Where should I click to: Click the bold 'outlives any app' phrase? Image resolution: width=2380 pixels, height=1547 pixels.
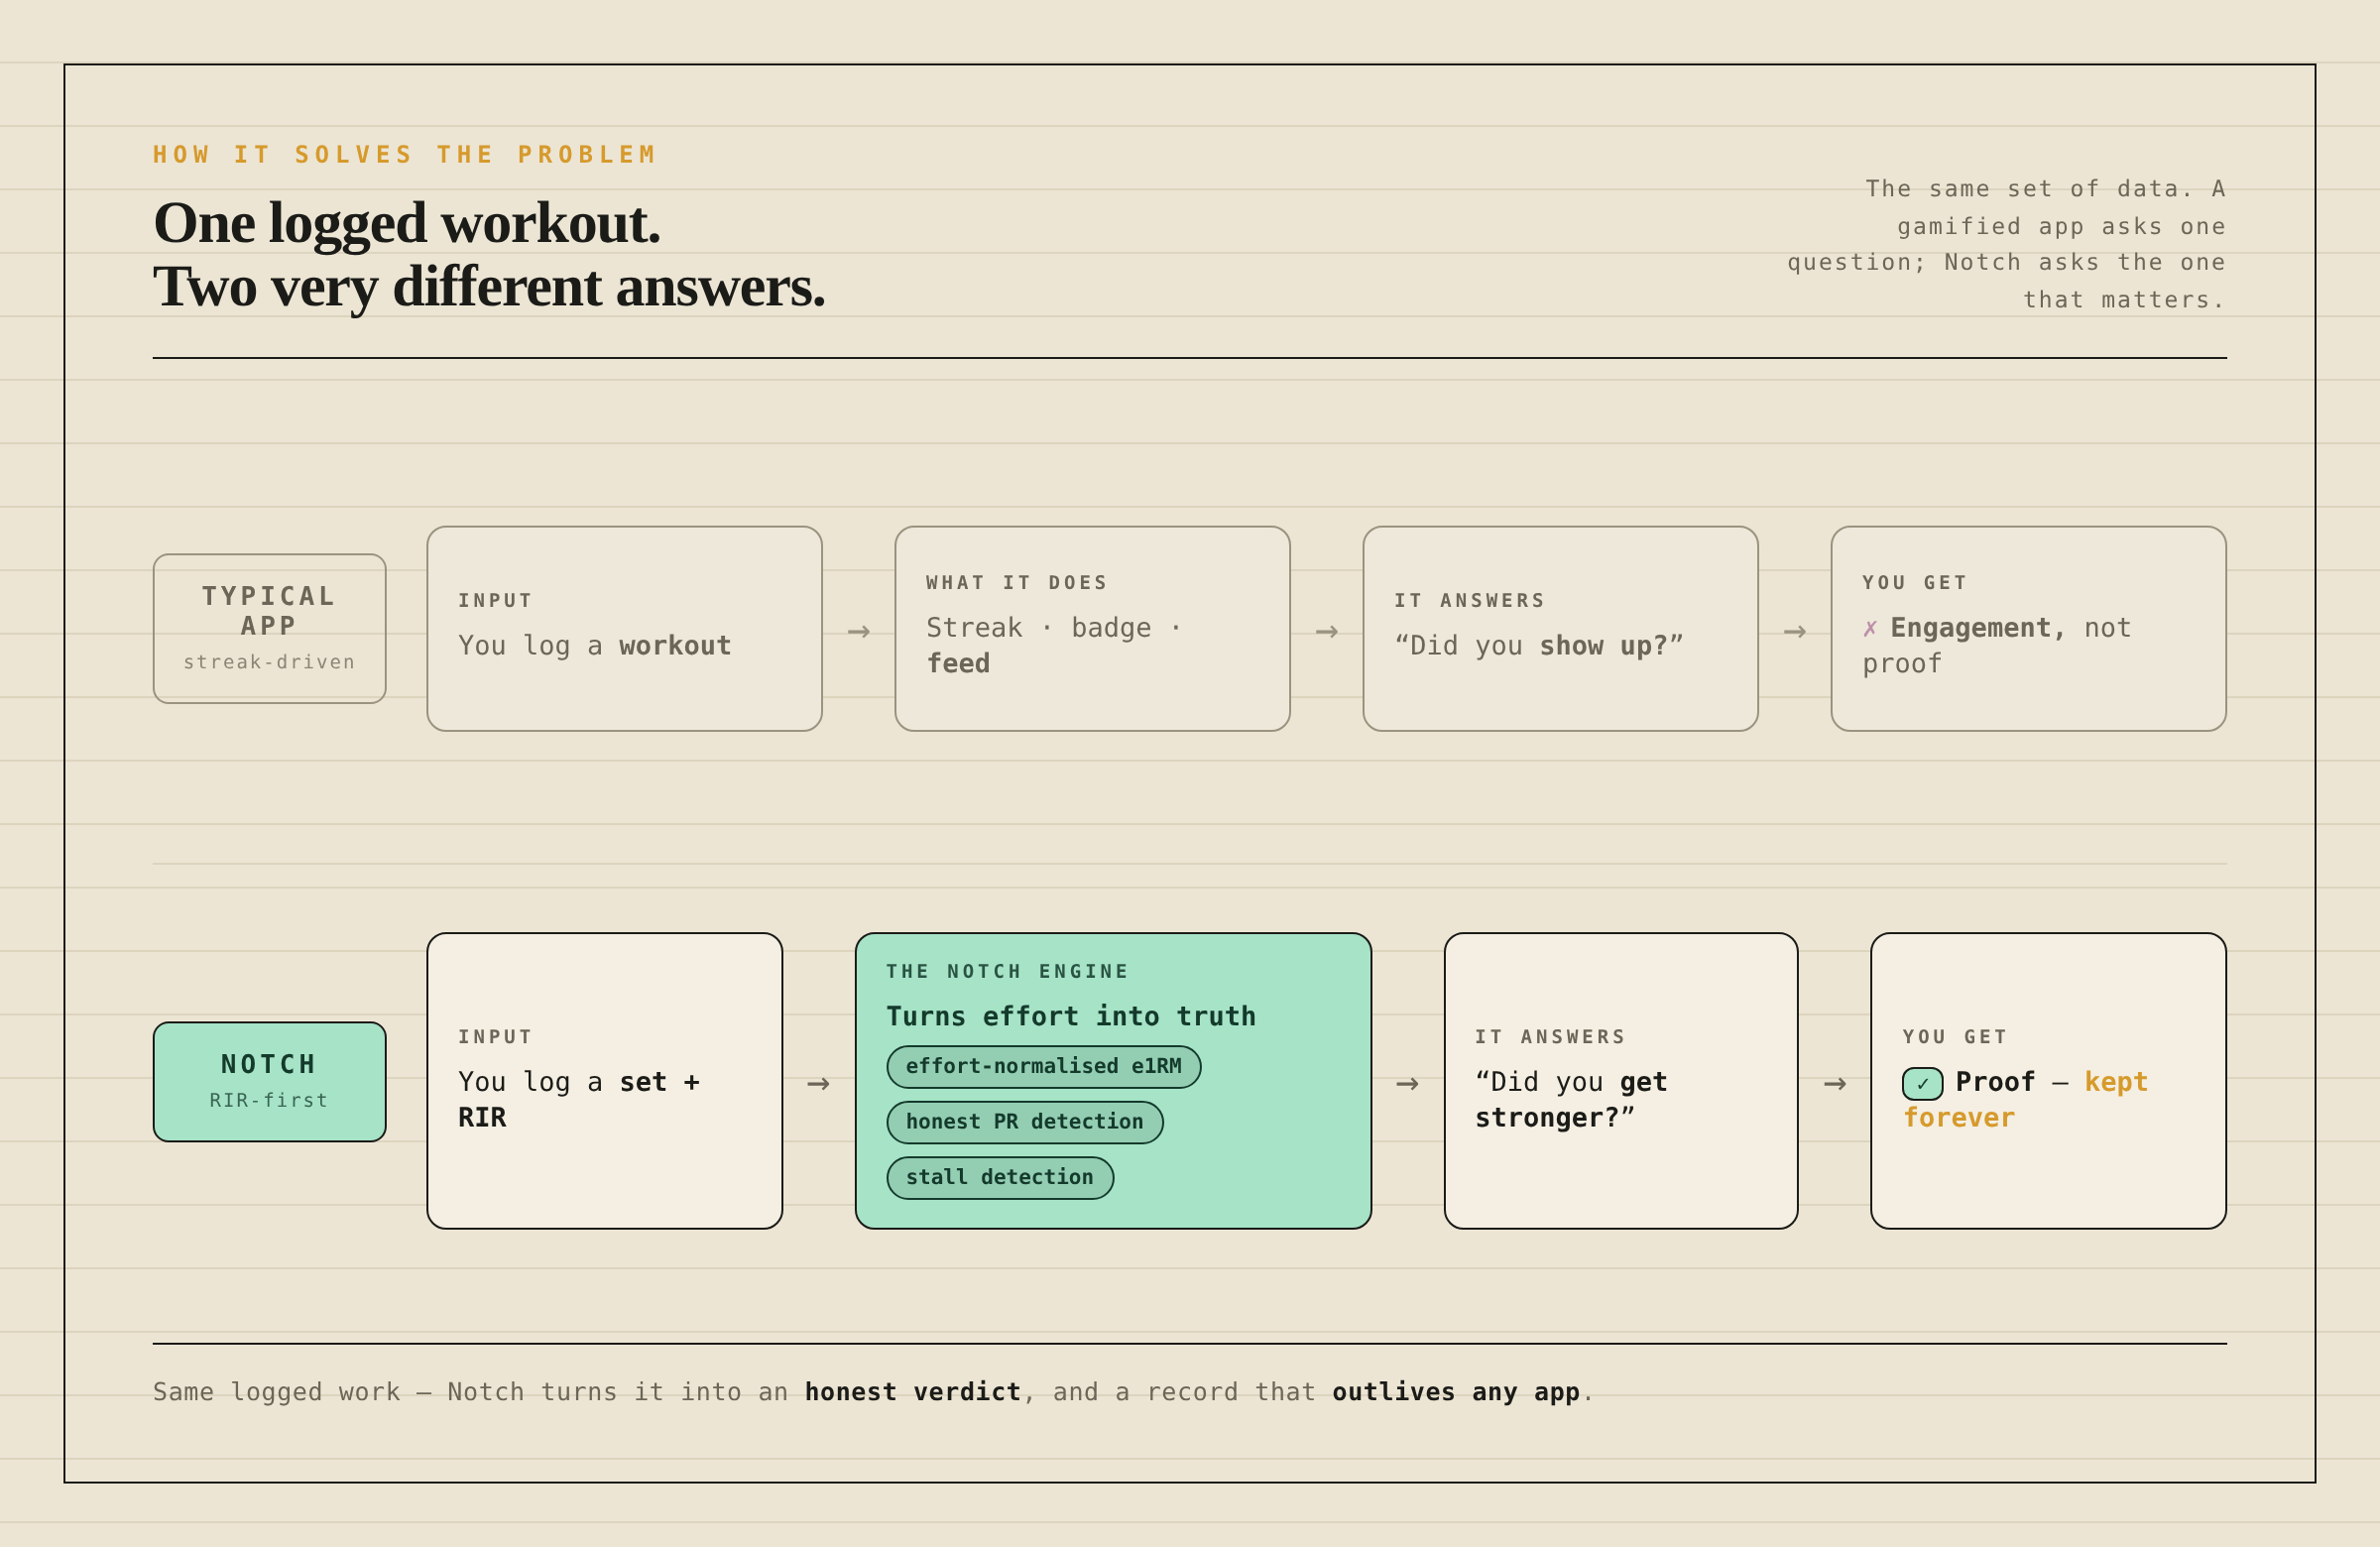tap(1455, 1391)
